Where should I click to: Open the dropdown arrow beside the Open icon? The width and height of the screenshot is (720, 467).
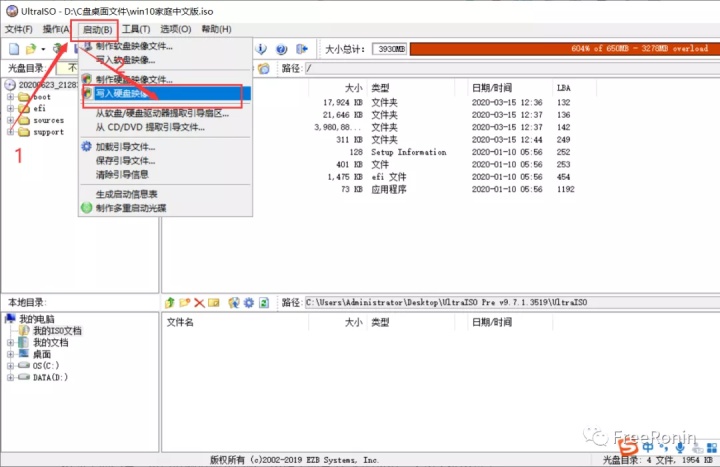[43, 49]
